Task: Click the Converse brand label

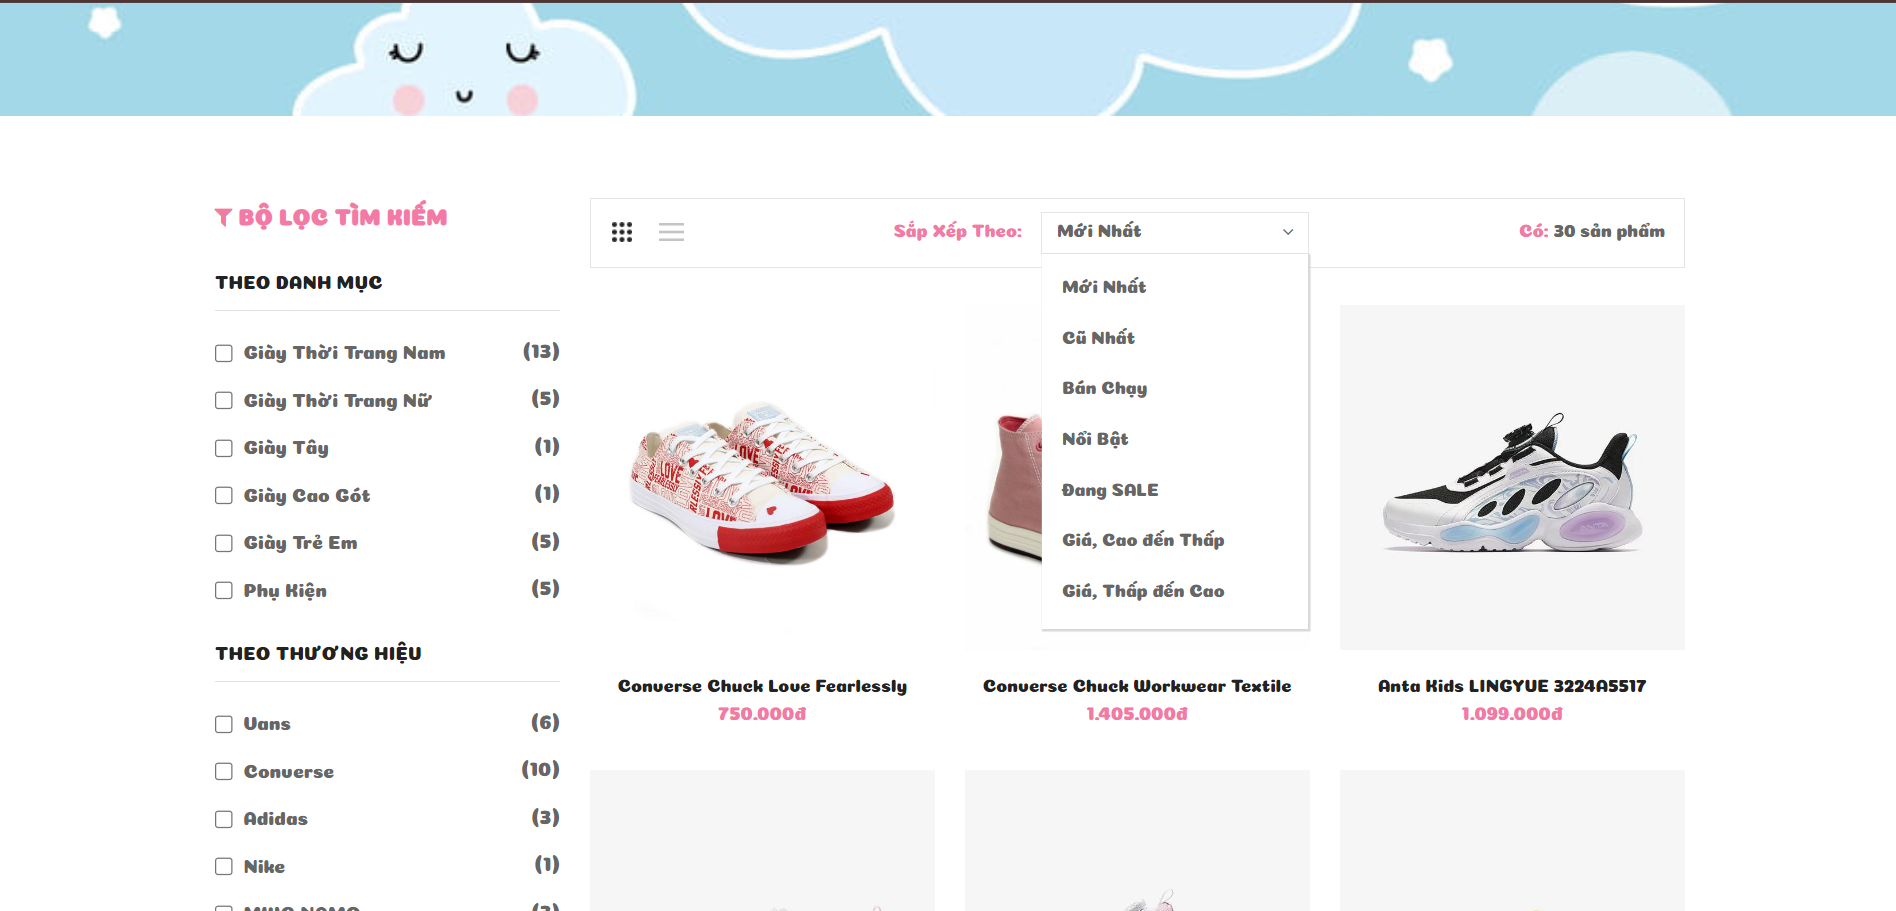Action: 289,772
